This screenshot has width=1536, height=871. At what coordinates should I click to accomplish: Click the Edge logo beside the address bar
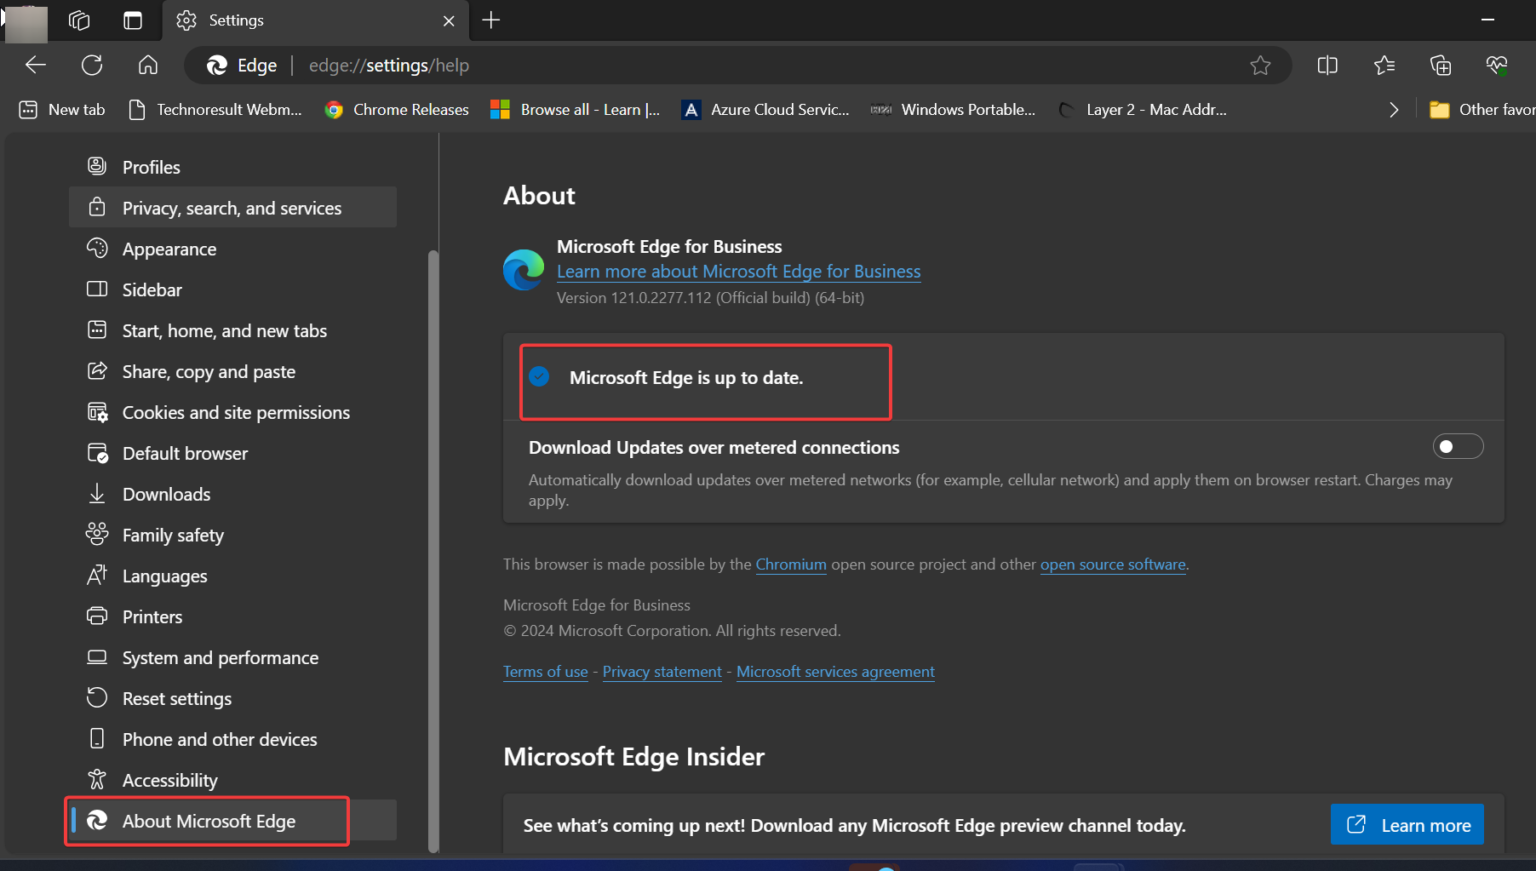coord(216,65)
